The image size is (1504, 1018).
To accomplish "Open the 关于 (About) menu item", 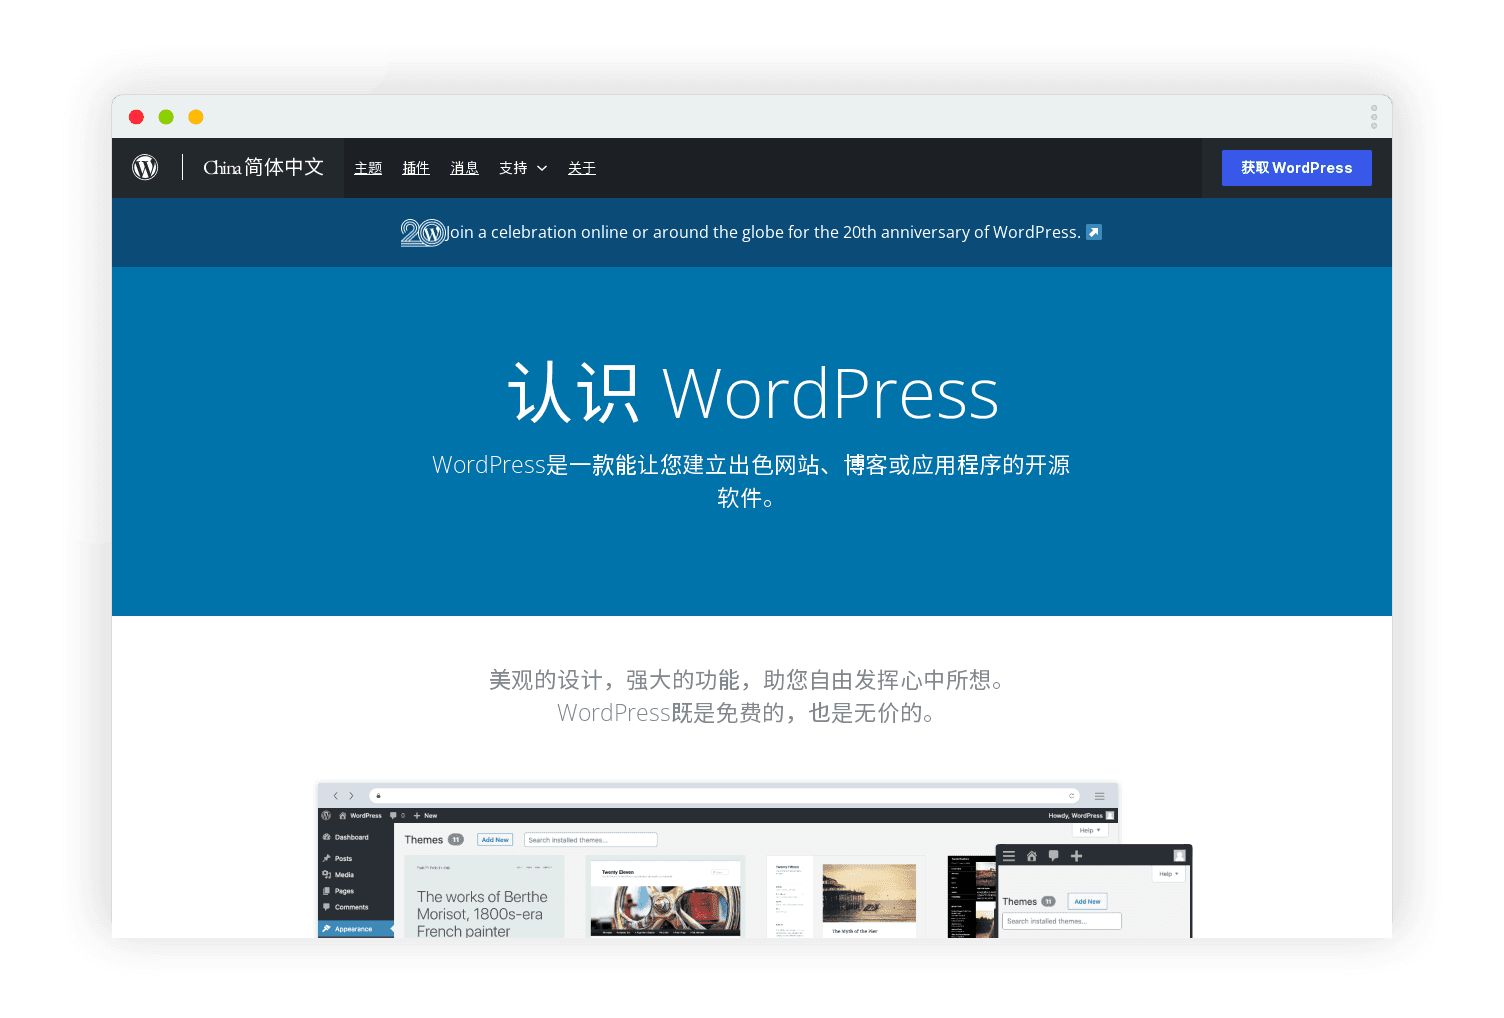I will coord(582,168).
